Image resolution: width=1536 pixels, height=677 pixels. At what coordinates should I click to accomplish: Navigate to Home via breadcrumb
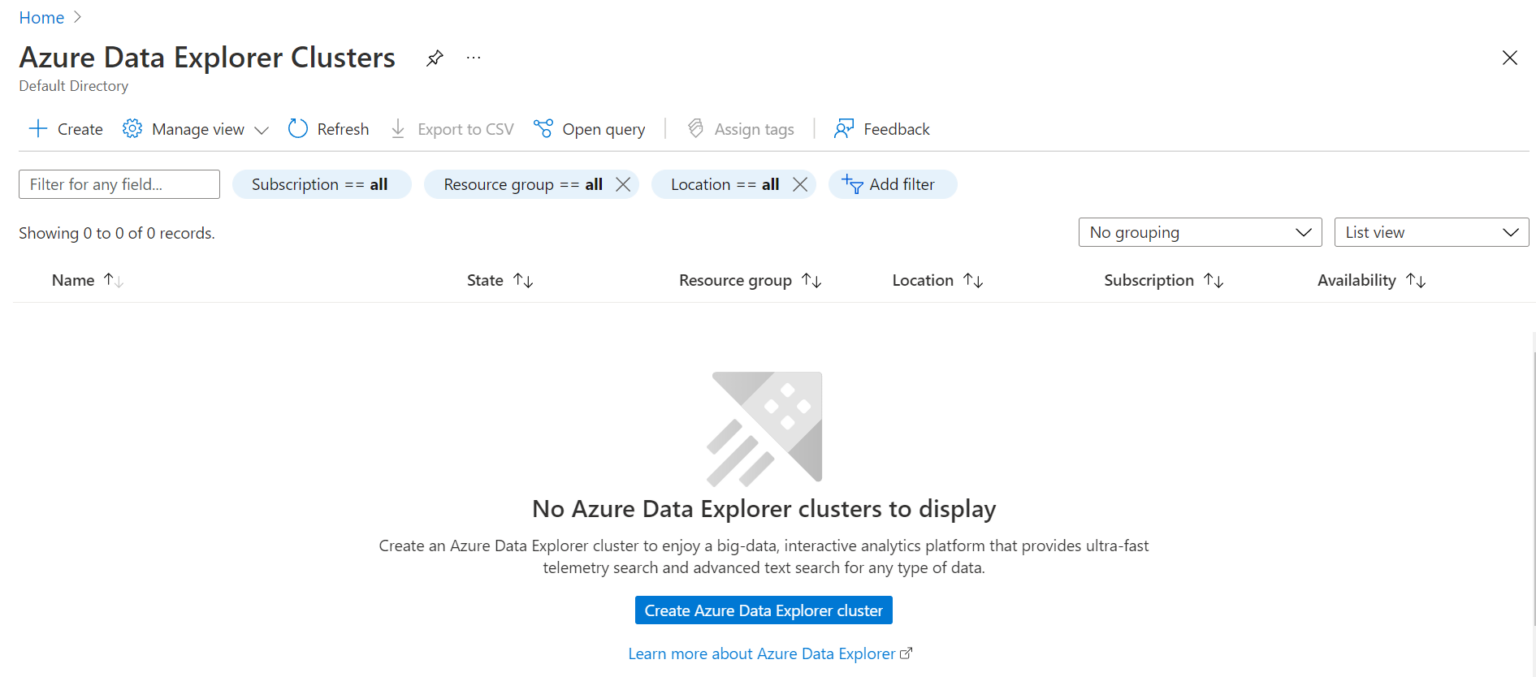(41, 17)
